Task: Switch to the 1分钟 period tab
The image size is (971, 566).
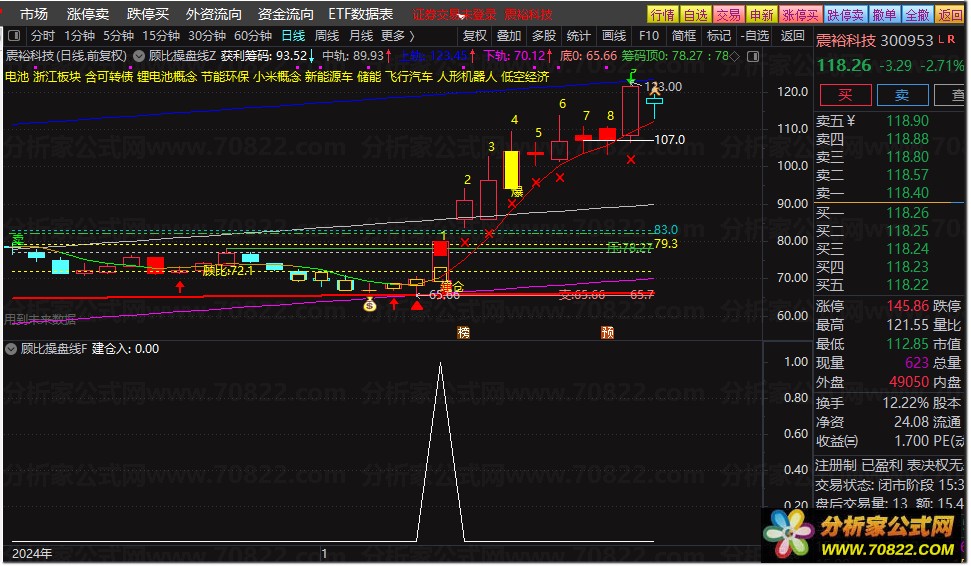Action: coord(79,36)
